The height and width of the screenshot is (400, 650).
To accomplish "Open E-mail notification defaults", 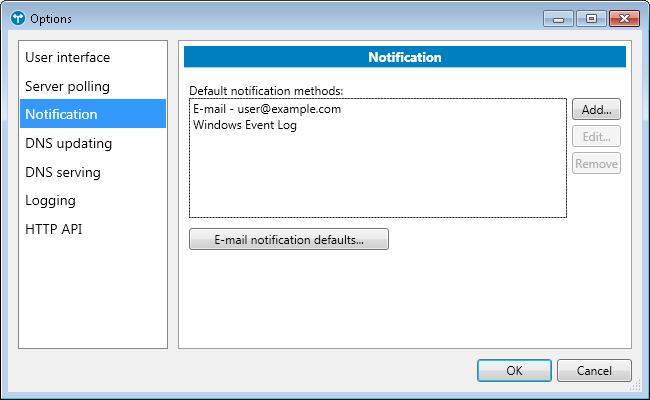I will pyautogui.click(x=288, y=240).
